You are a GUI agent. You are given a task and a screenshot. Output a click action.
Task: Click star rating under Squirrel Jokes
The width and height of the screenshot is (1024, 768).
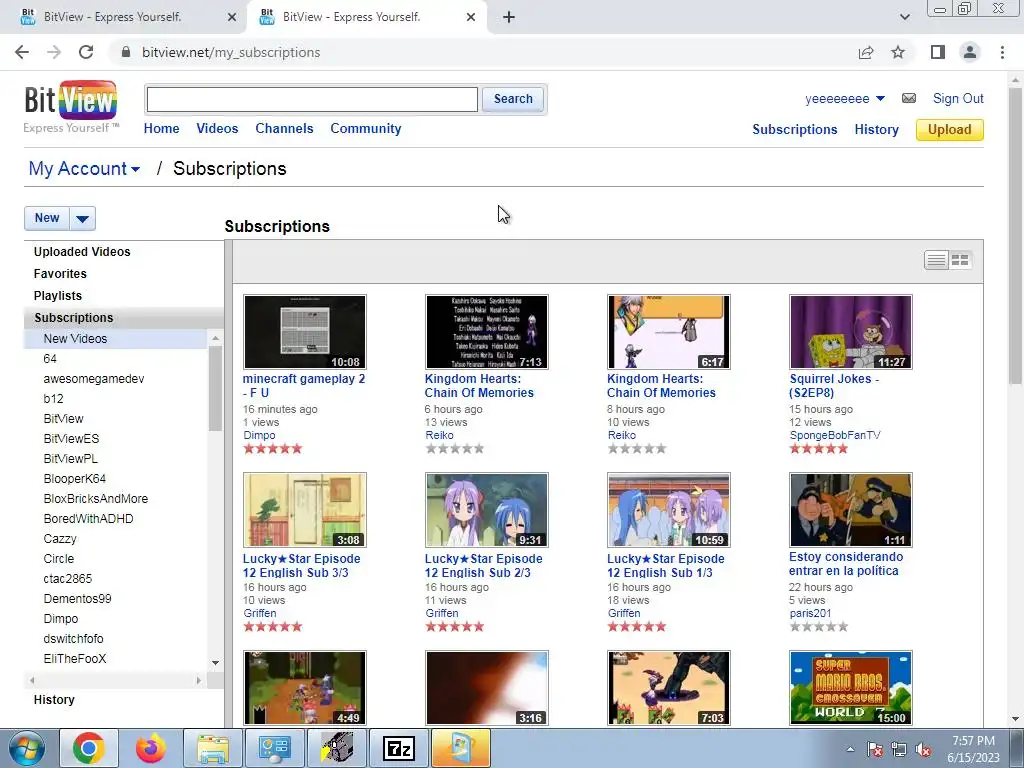819,449
